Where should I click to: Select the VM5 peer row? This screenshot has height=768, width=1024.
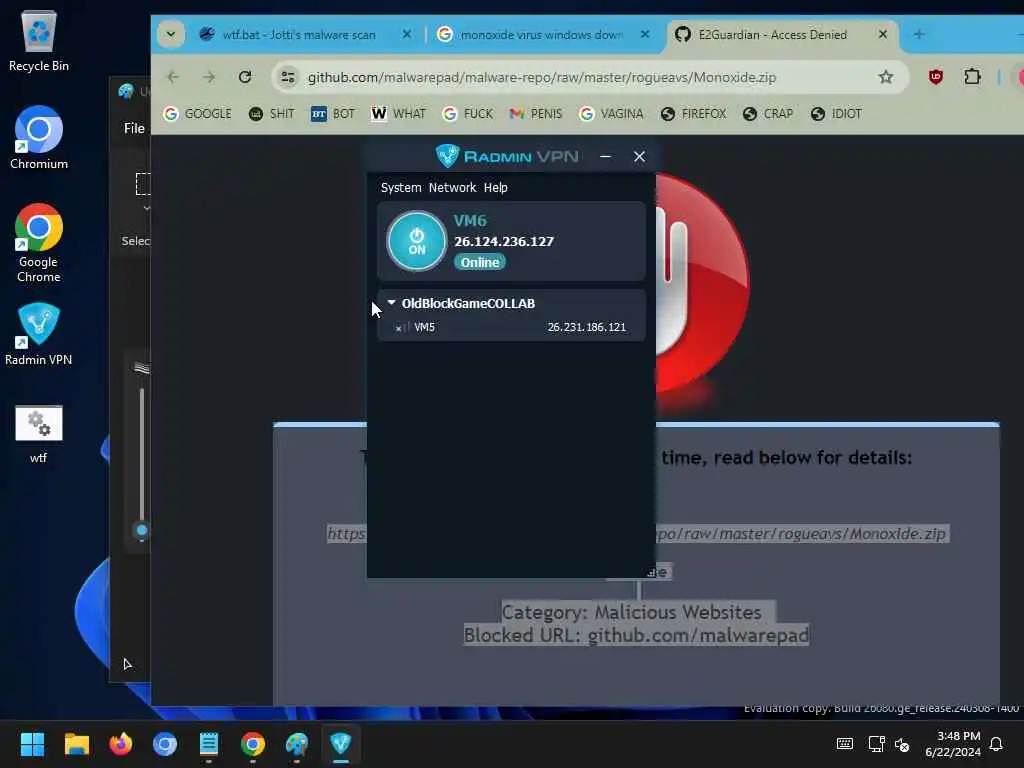(511, 327)
